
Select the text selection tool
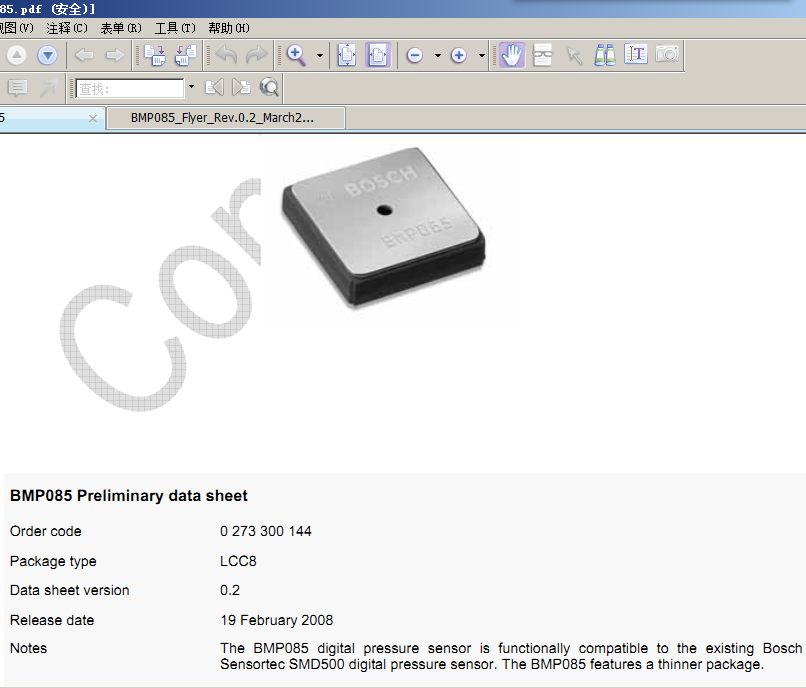point(636,54)
